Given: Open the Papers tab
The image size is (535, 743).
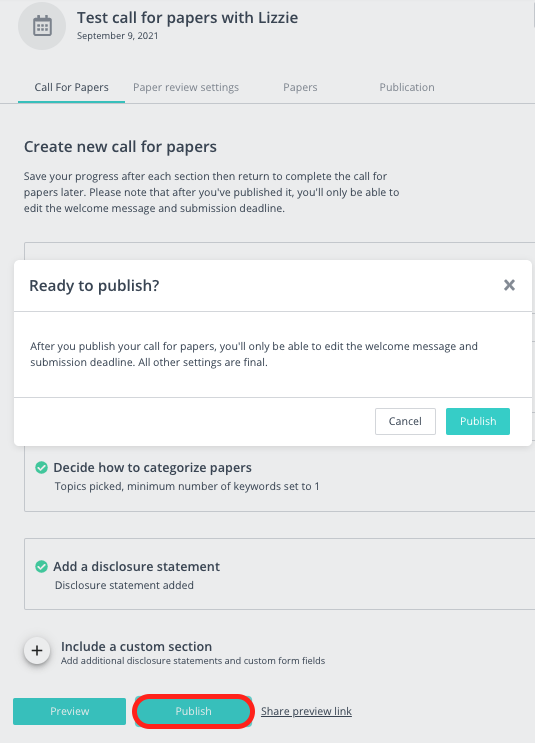Looking at the screenshot, I should pyautogui.click(x=300, y=87).
